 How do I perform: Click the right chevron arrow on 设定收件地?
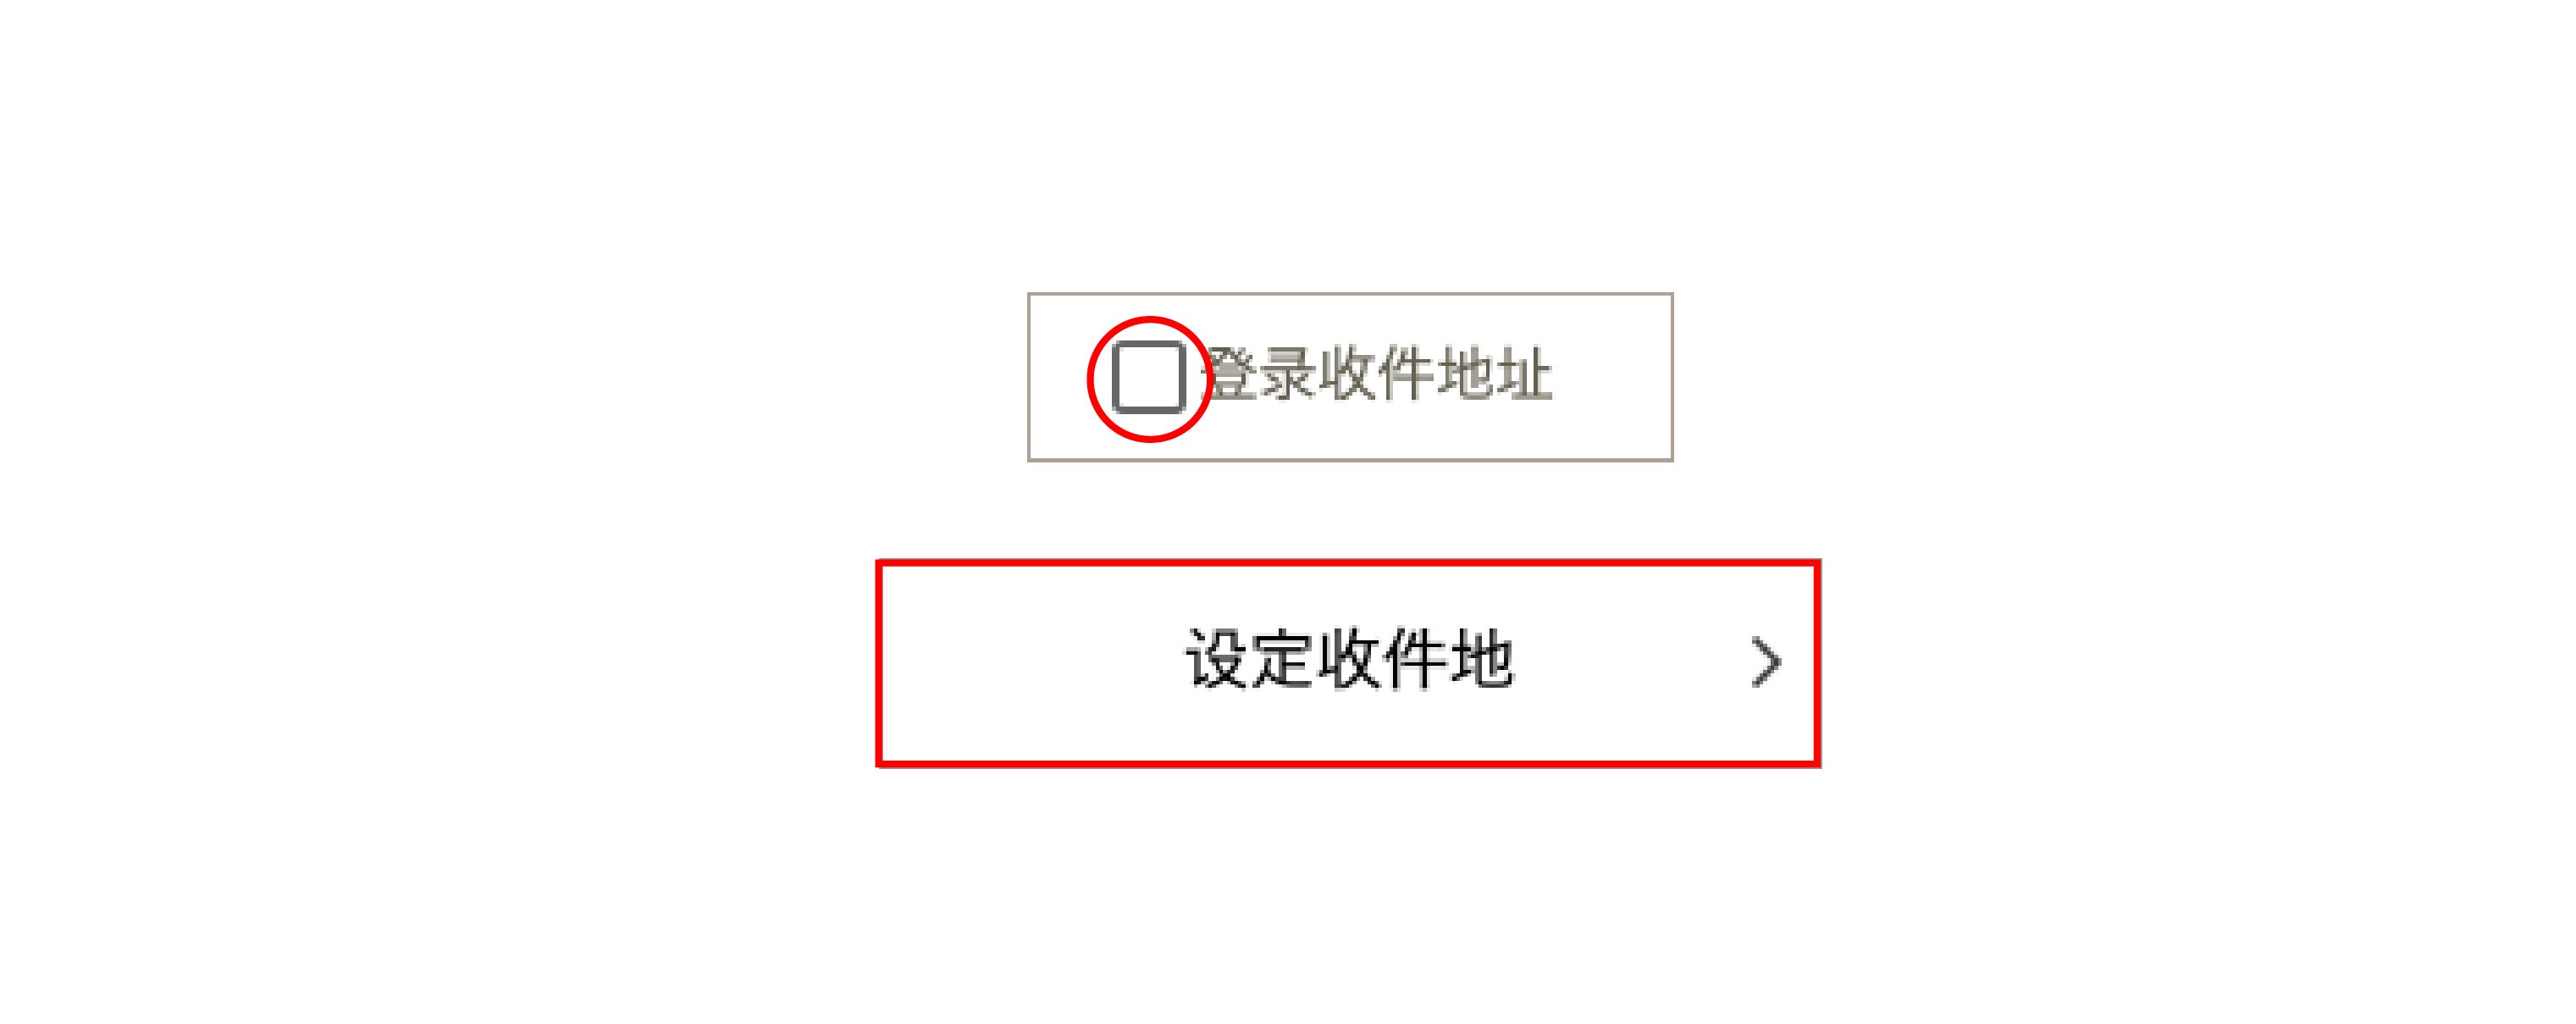(1766, 662)
